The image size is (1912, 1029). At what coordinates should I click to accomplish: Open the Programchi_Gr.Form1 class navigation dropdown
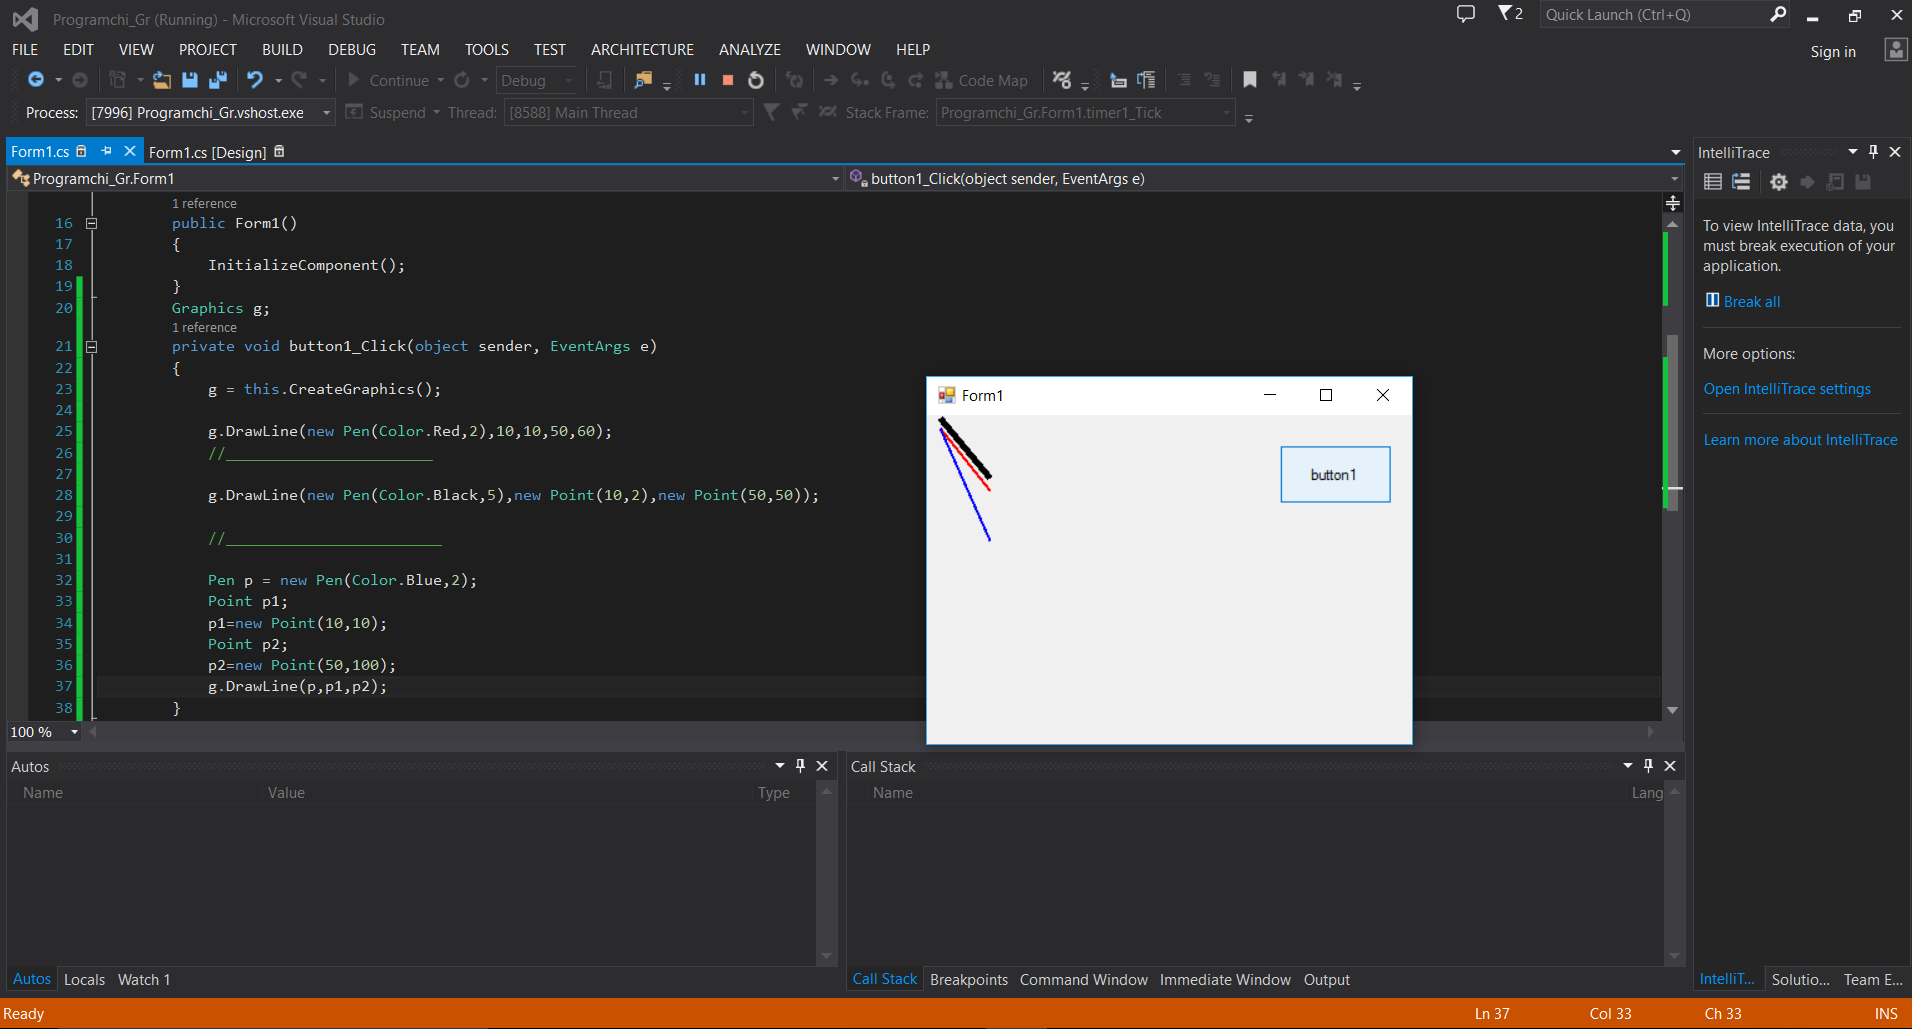[835, 179]
